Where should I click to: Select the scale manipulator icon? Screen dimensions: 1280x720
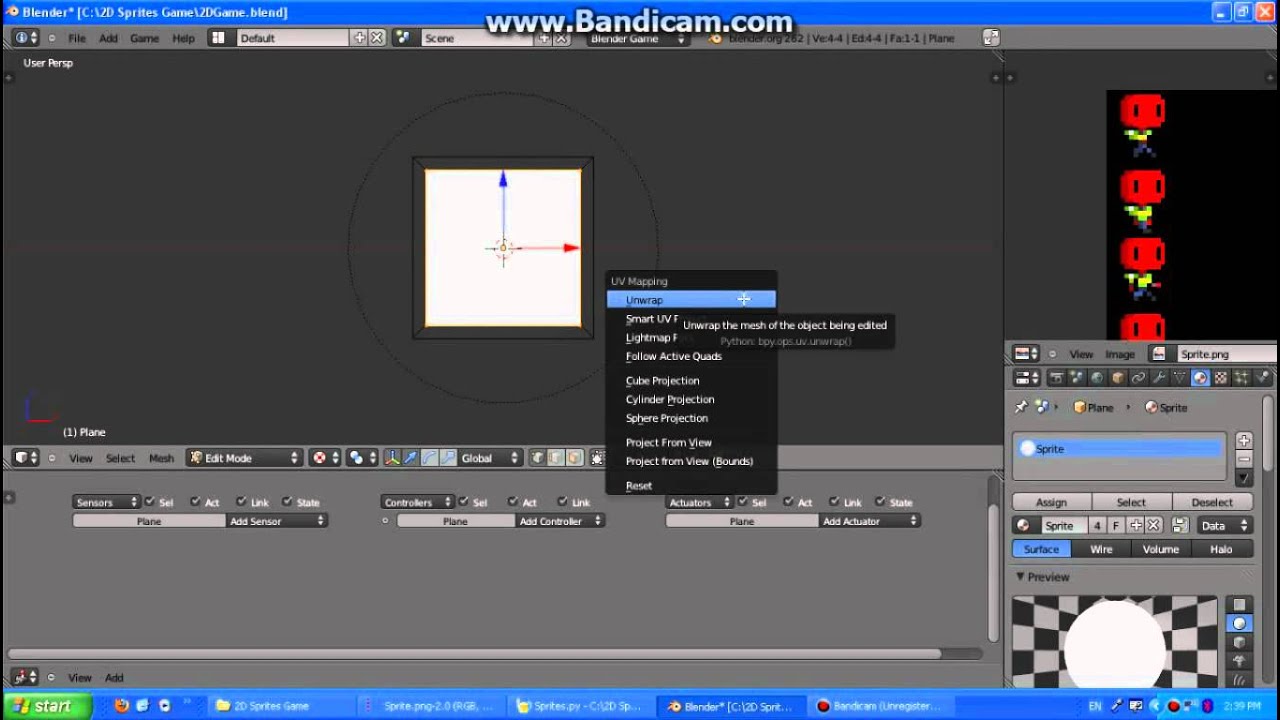448,458
